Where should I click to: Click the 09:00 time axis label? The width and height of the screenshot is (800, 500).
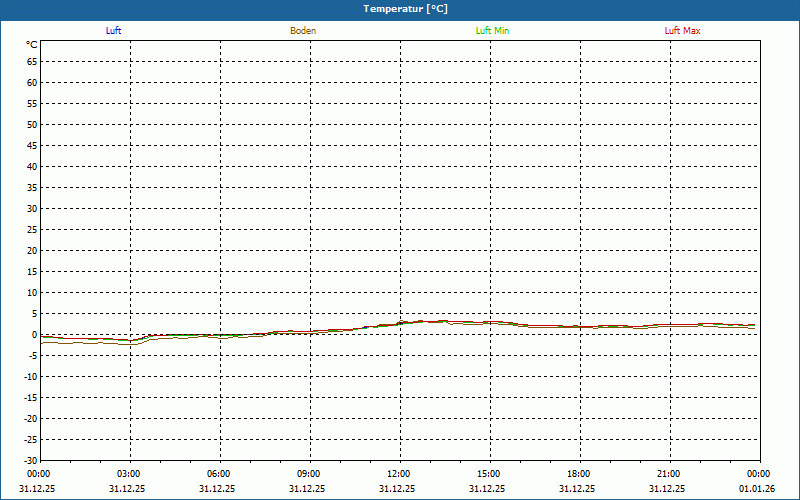pos(308,474)
